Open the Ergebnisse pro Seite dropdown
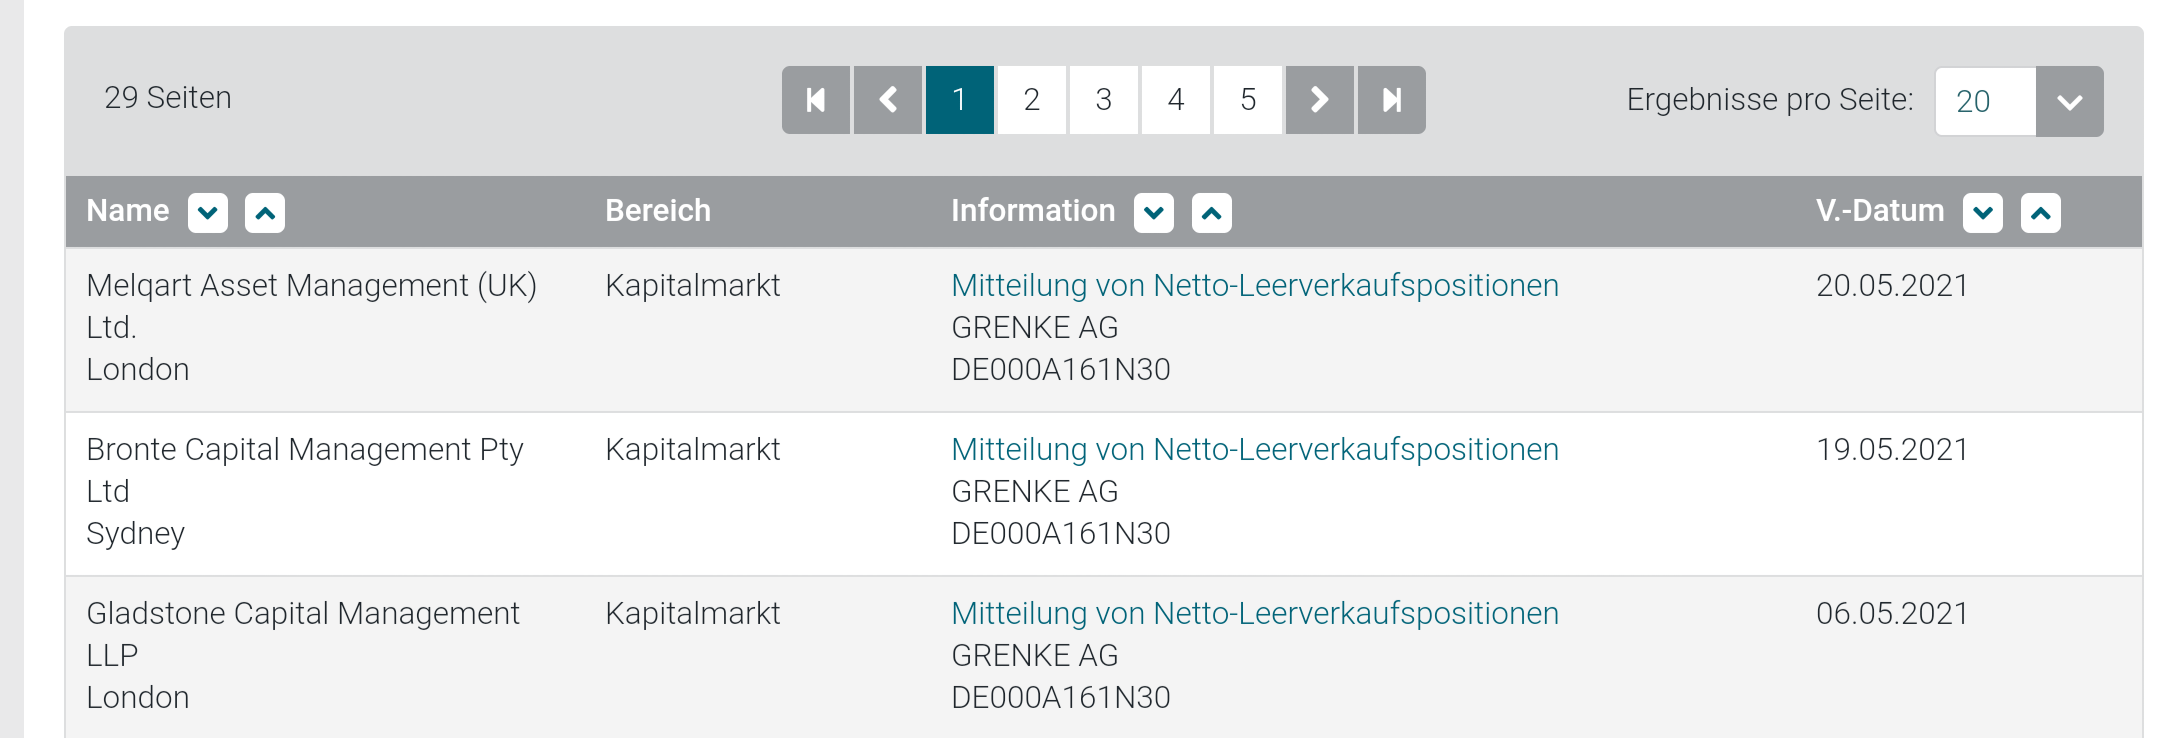Image resolution: width=2159 pixels, height=738 pixels. [2070, 100]
